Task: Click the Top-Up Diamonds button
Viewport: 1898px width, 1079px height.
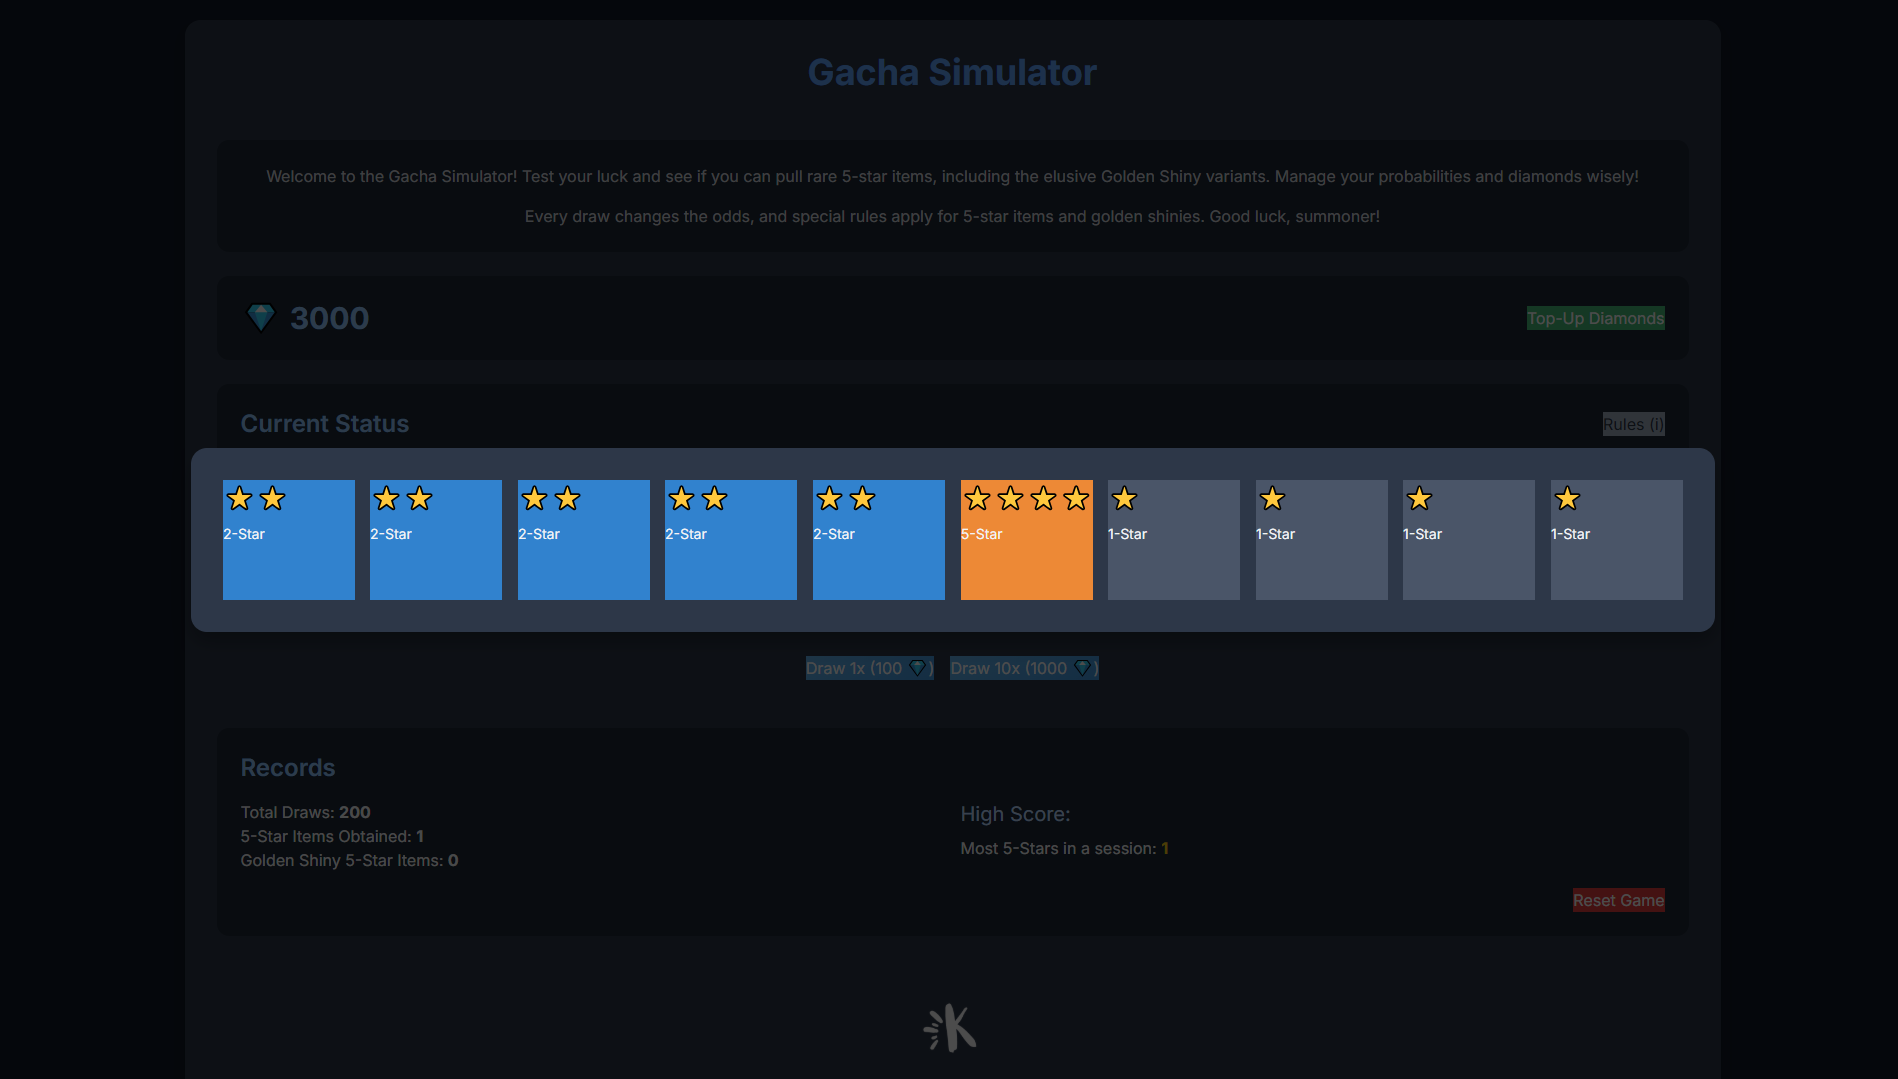Action: (x=1595, y=318)
